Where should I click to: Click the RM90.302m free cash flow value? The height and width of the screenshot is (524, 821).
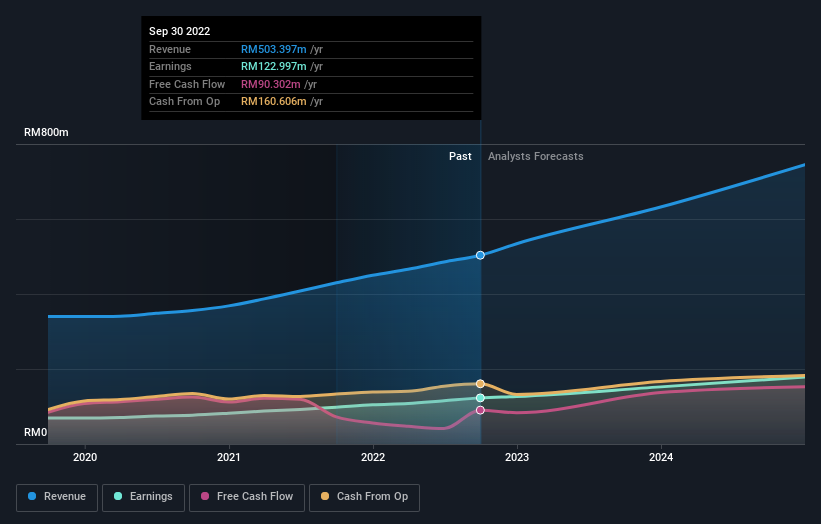point(271,84)
